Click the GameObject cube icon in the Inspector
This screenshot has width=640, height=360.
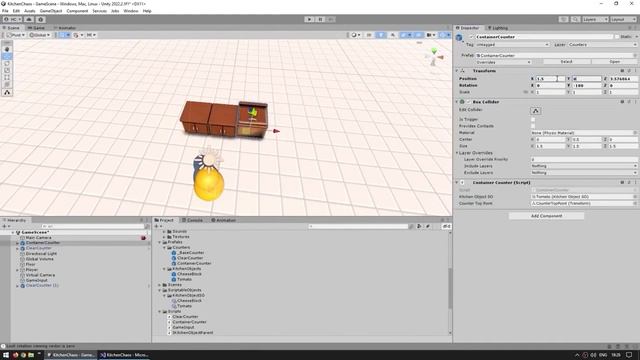pyautogui.click(x=459, y=38)
